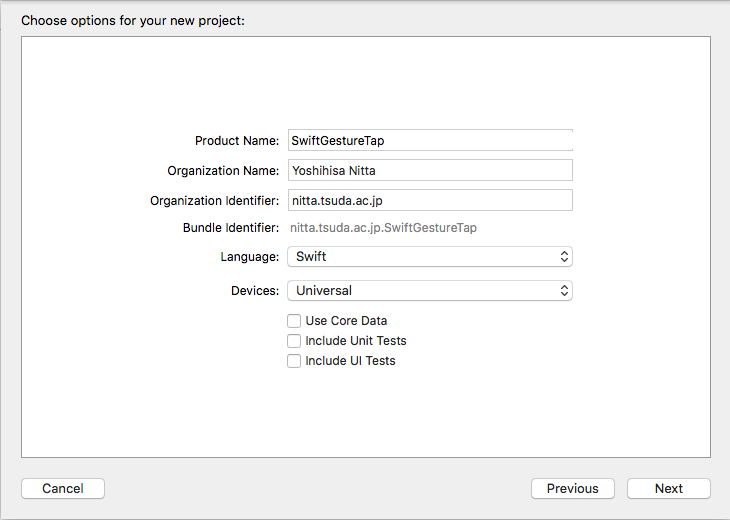The image size is (730, 520).
Task: Click the "Language:" label text
Action: (249, 257)
